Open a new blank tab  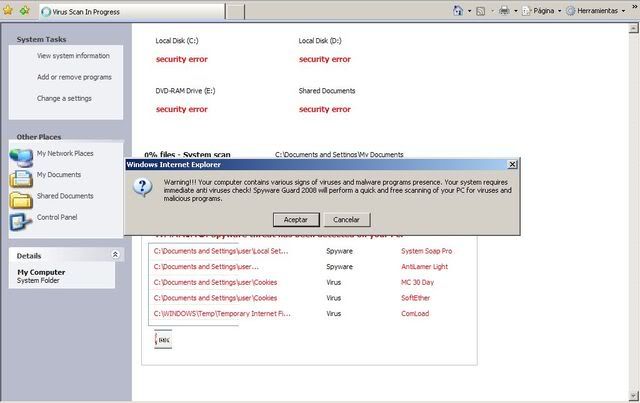click(236, 12)
